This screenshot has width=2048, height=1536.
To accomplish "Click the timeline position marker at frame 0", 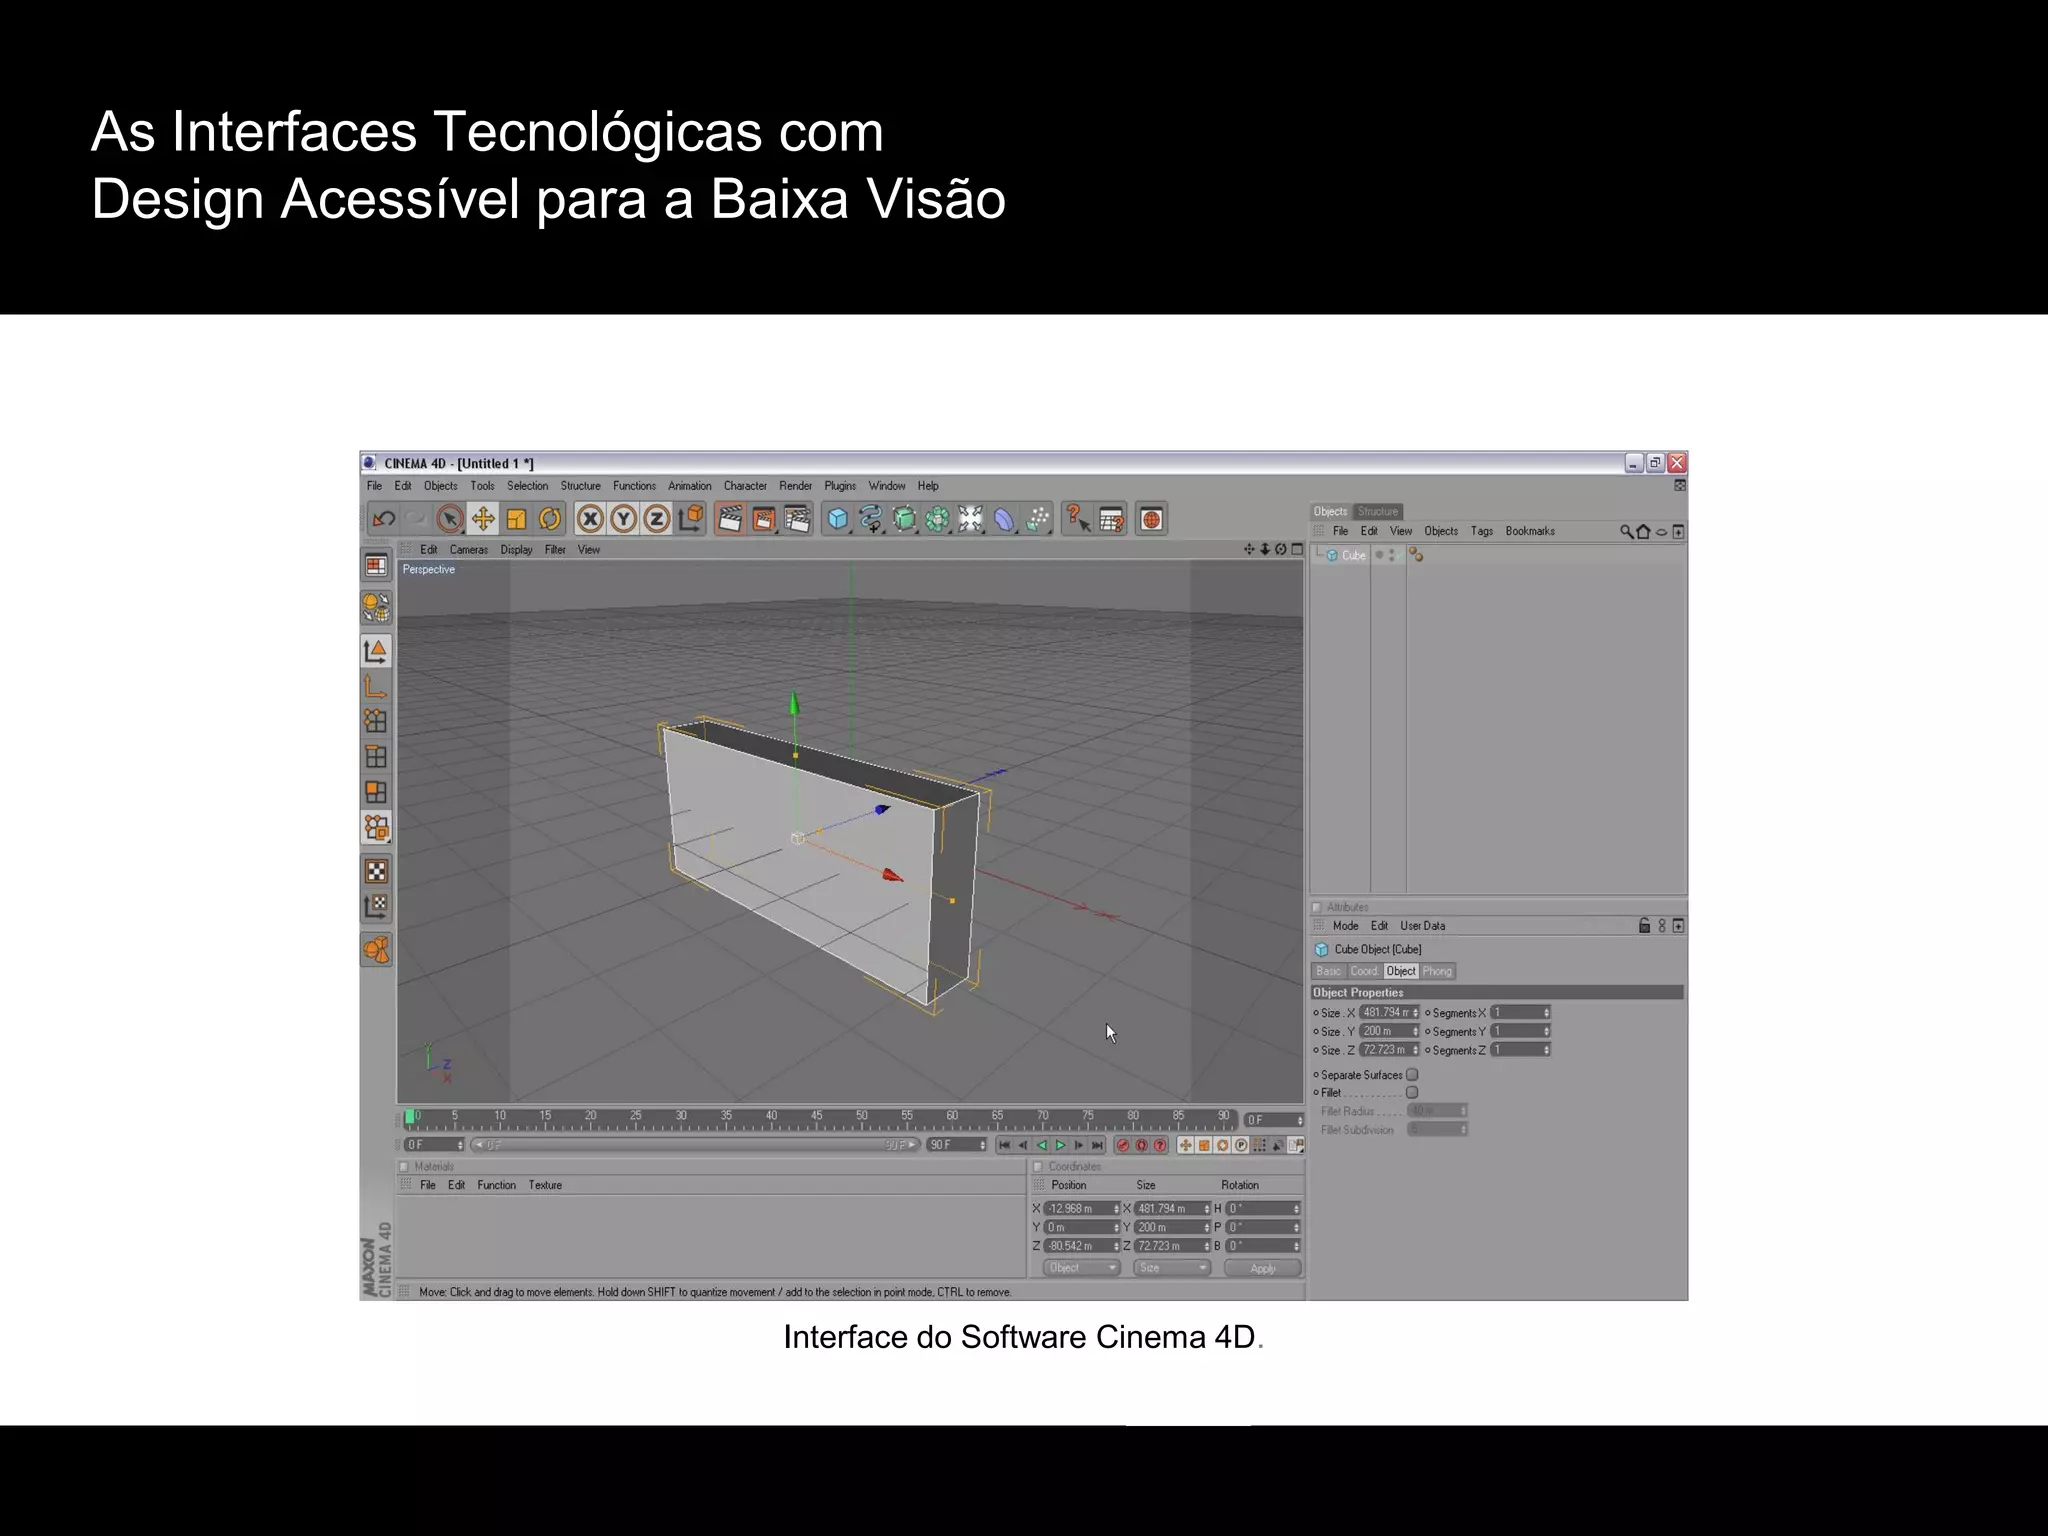I will click(x=409, y=1117).
